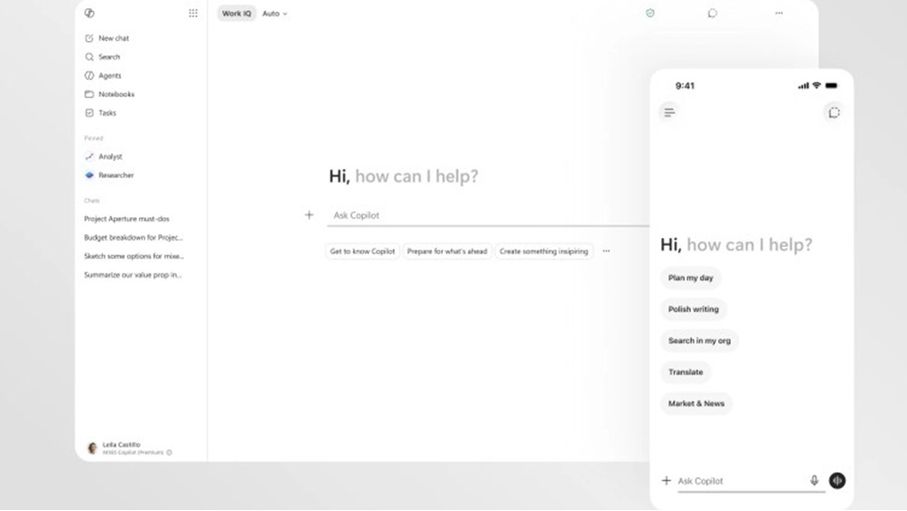Click the mobile signal strength icon
Screen dimensions: 907x511
point(803,86)
